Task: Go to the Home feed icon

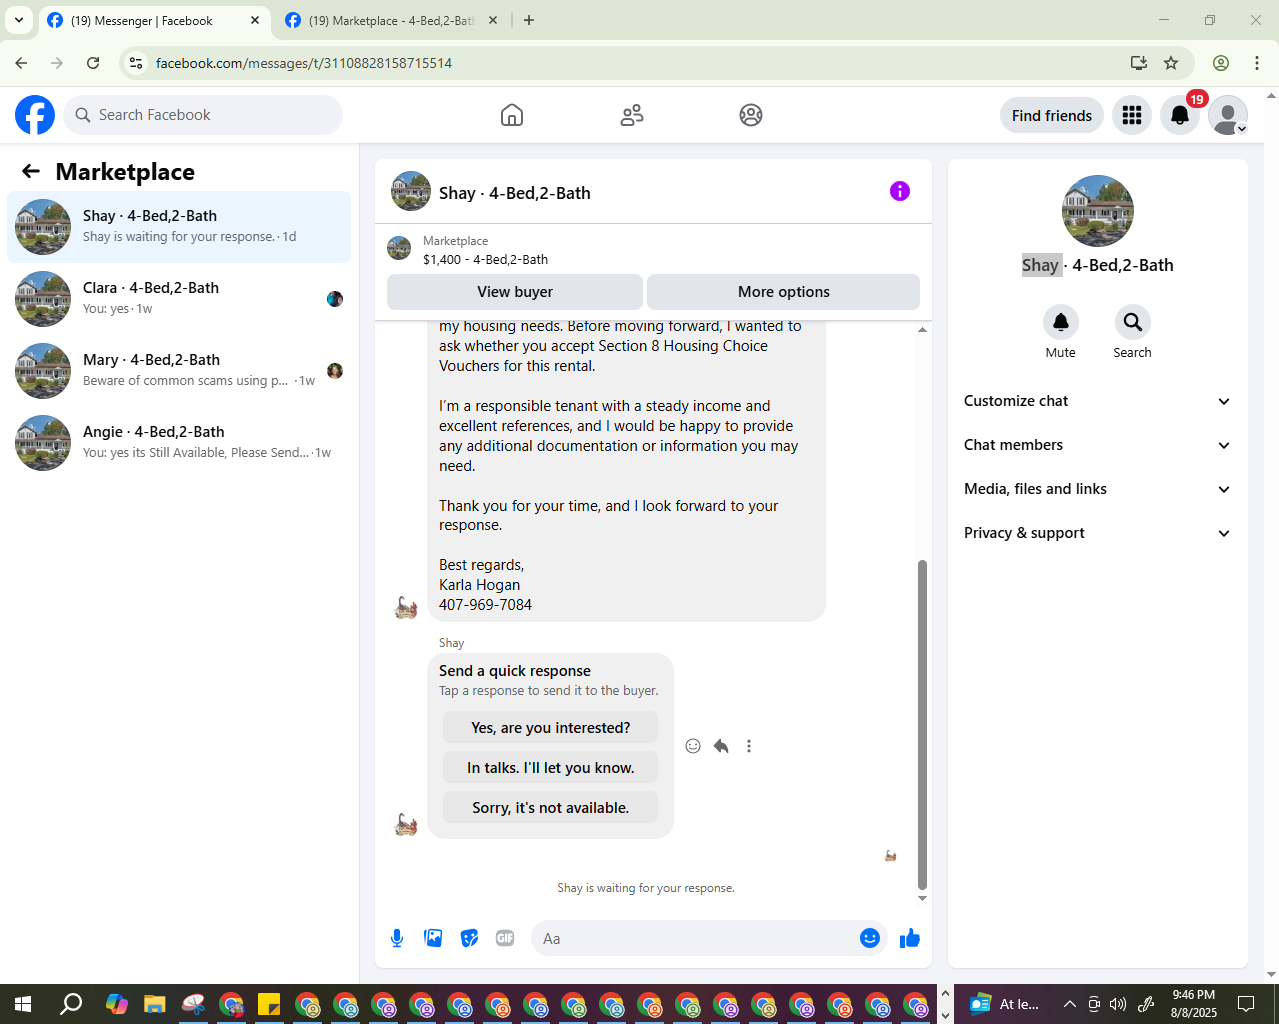Action: click(x=512, y=115)
